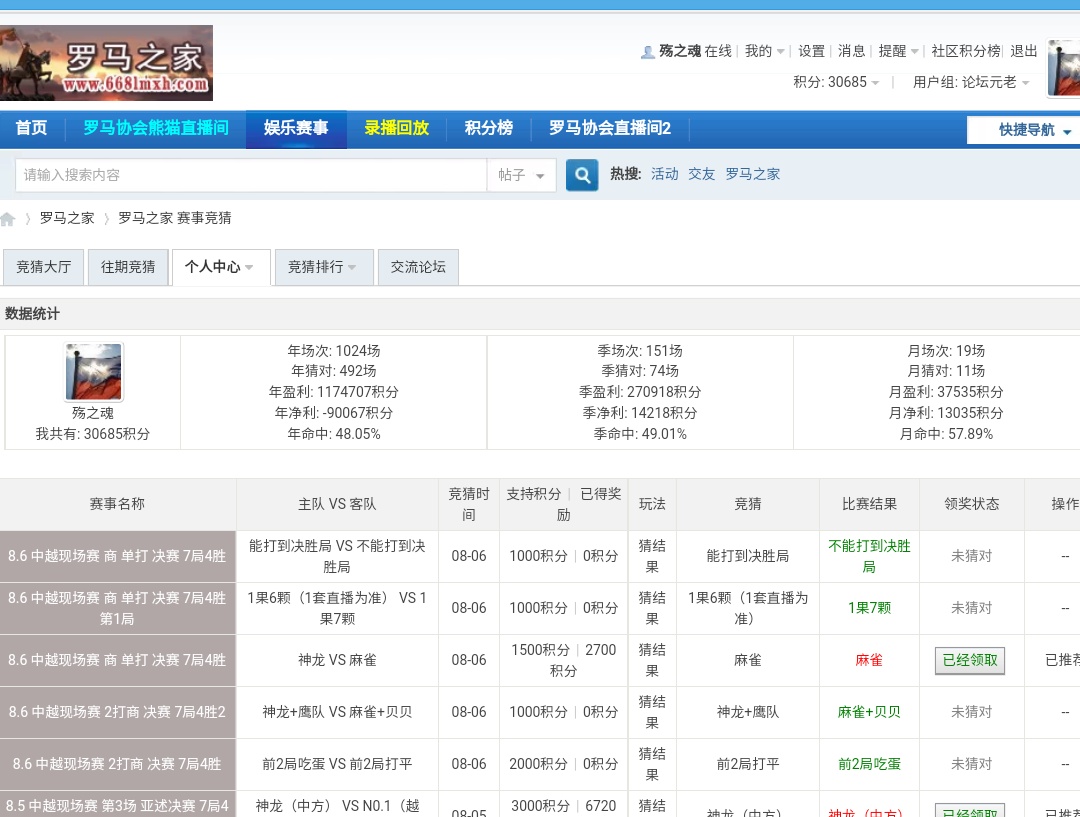Switch to the 往期竞猜 tab
1080x817 pixels.
(x=128, y=267)
